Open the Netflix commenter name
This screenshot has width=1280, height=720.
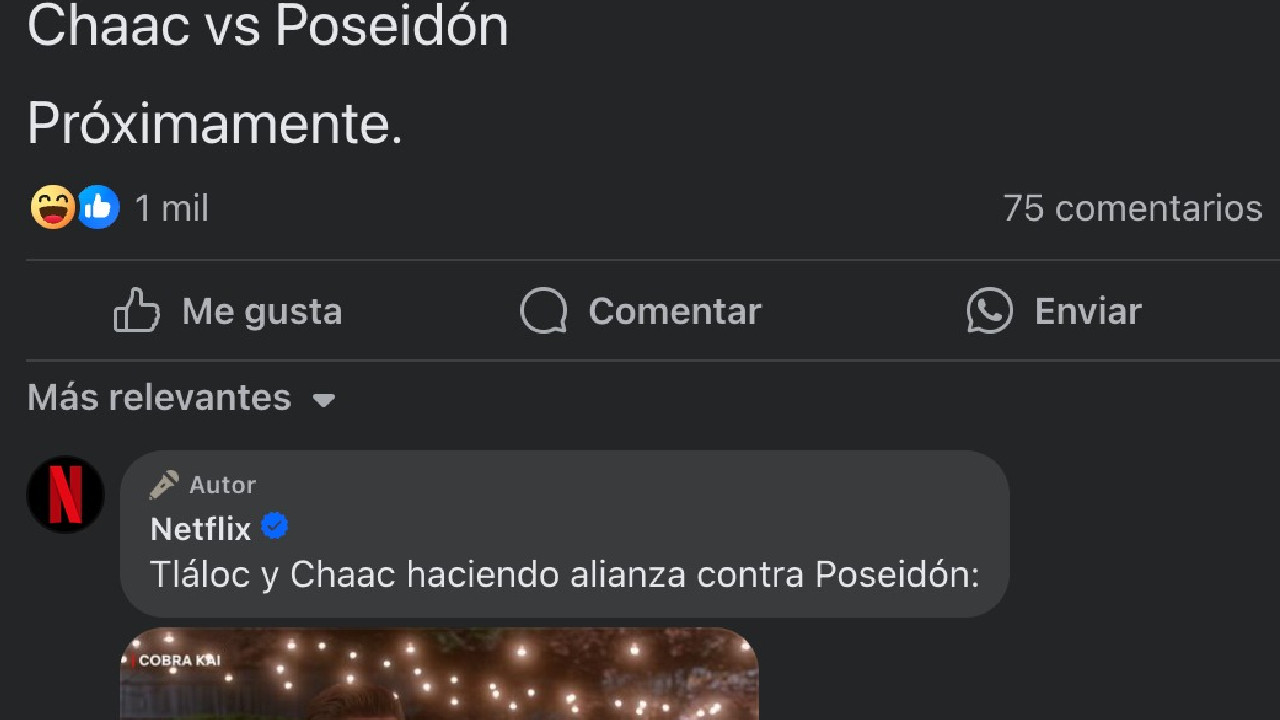(201, 528)
